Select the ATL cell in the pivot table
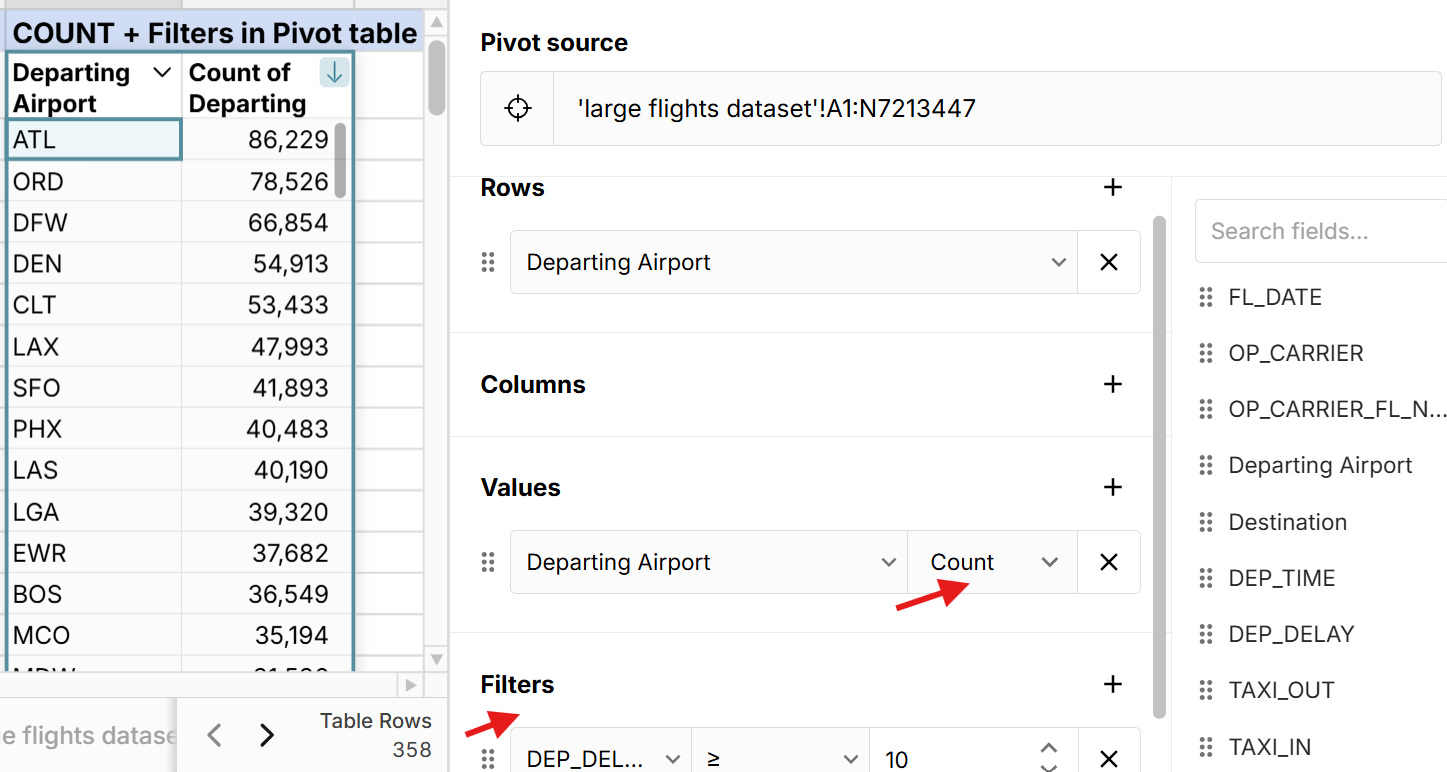The height and width of the screenshot is (772, 1447). point(94,140)
